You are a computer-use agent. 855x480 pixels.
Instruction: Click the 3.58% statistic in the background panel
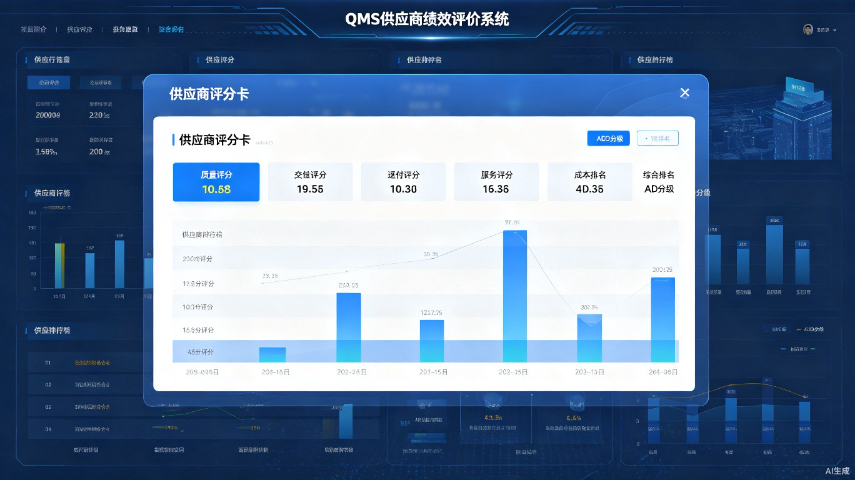(x=46, y=152)
